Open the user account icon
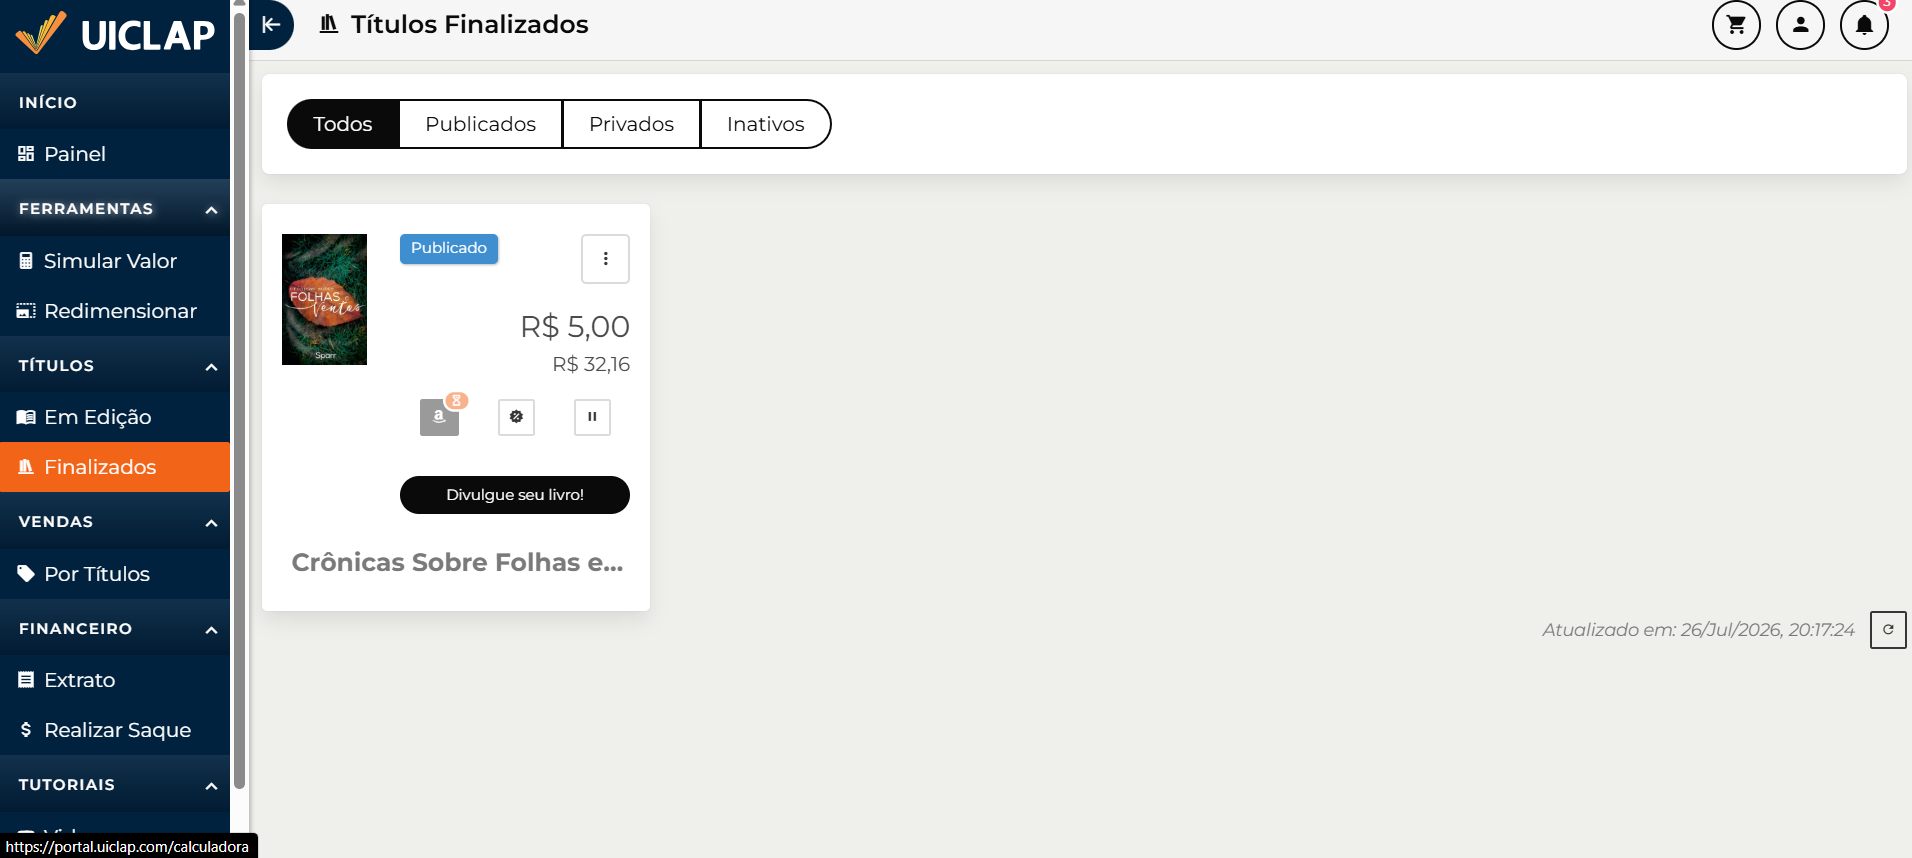1912x858 pixels. [x=1800, y=25]
